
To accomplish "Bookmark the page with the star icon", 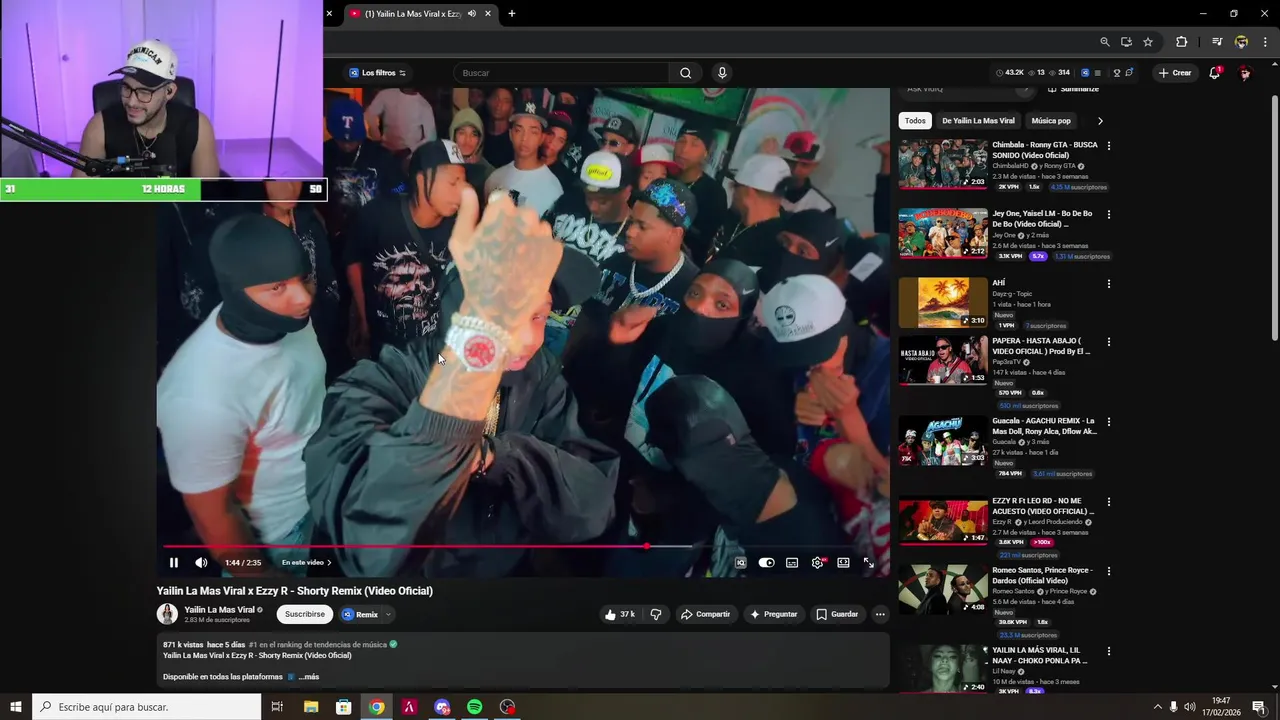I will coord(1148,42).
